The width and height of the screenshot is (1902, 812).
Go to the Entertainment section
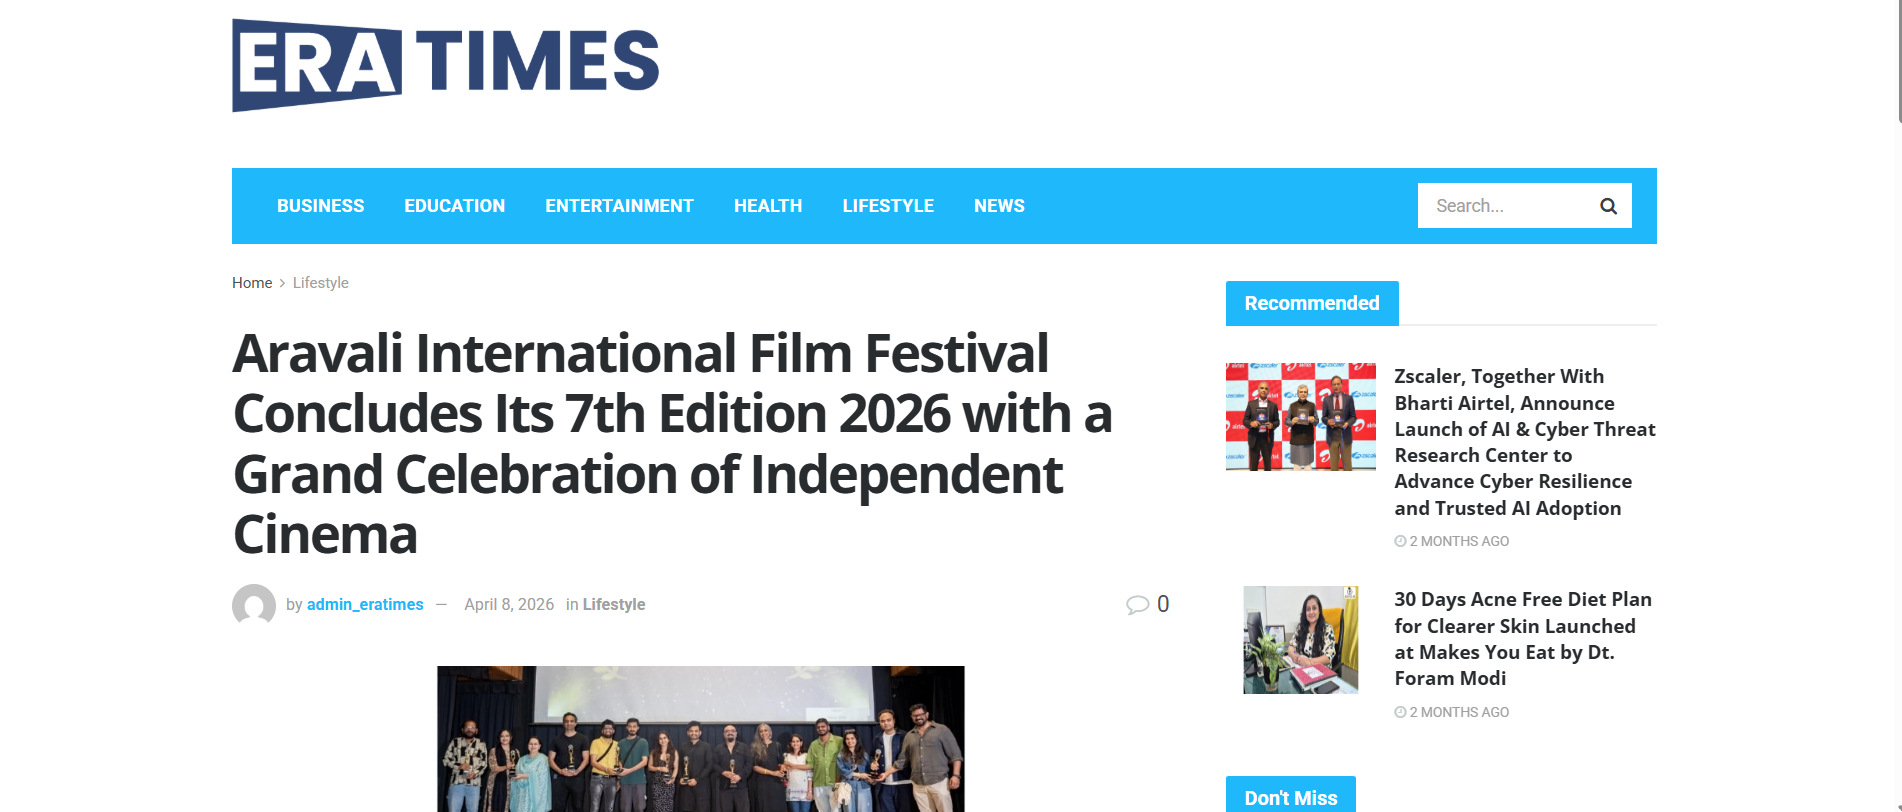click(x=619, y=206)
